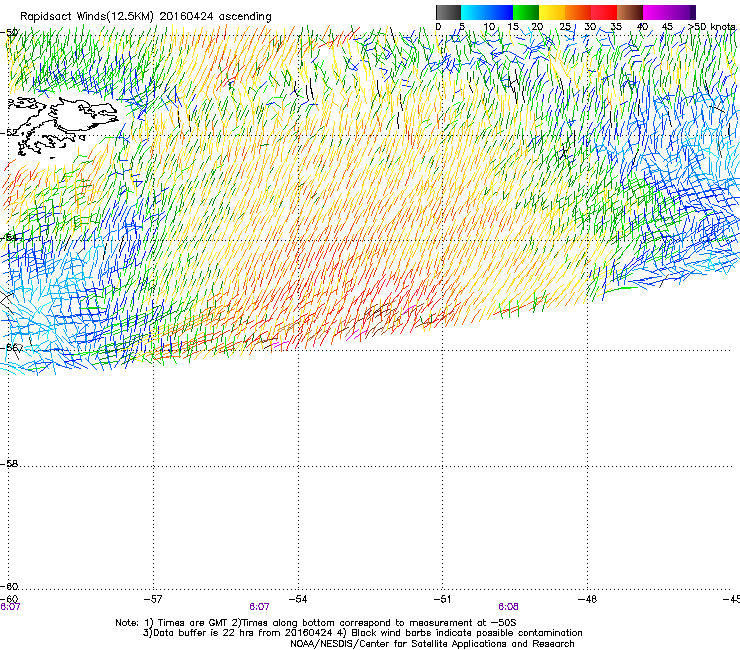Click the '-58' latitude axis label
Screen dimensions: 740x650
[x=9, y=464]
